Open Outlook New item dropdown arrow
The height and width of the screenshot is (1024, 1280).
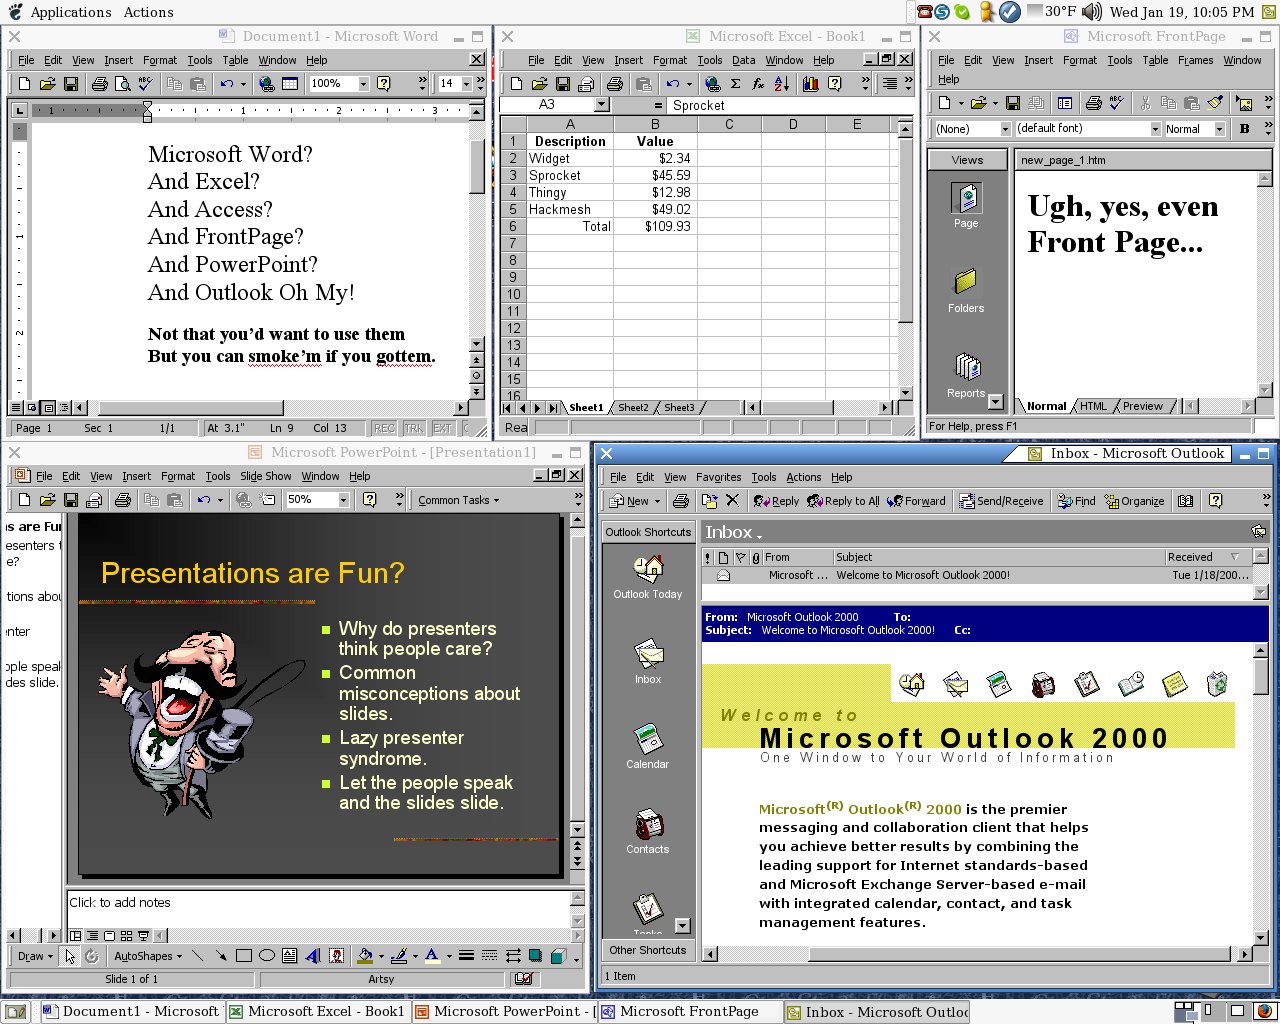coord(657,502)
